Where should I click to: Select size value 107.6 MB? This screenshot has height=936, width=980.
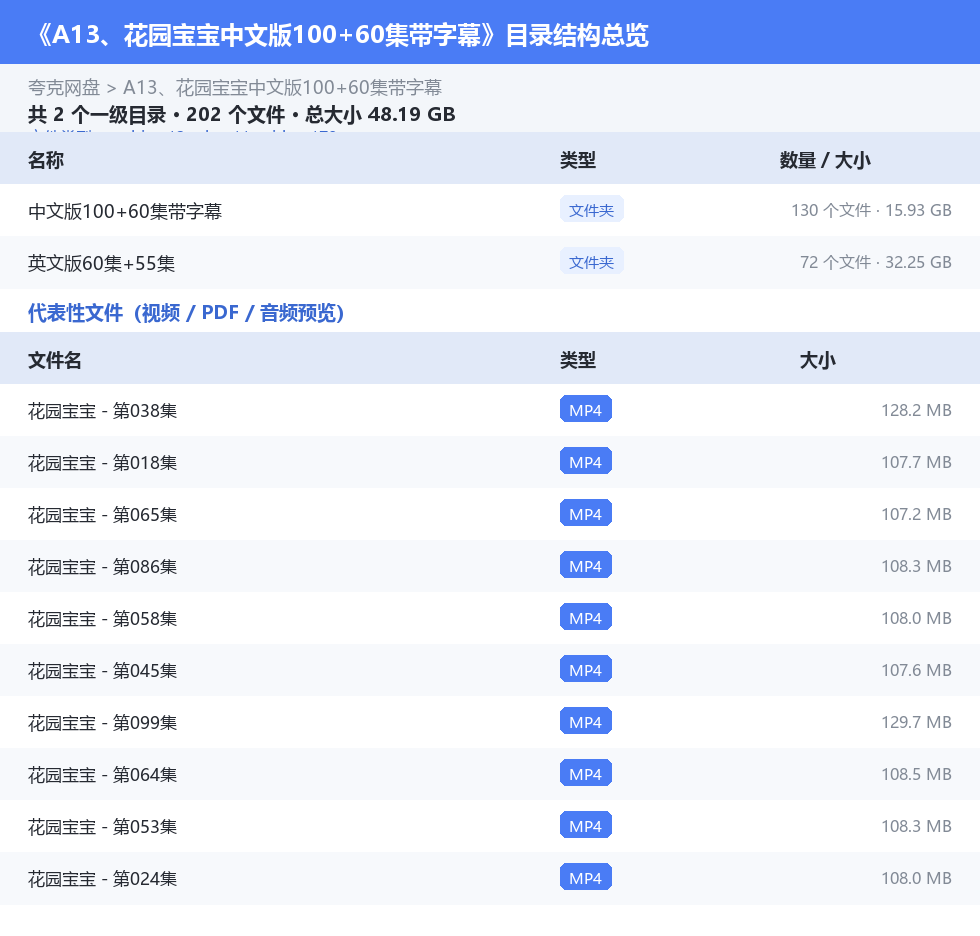[916, 670]
